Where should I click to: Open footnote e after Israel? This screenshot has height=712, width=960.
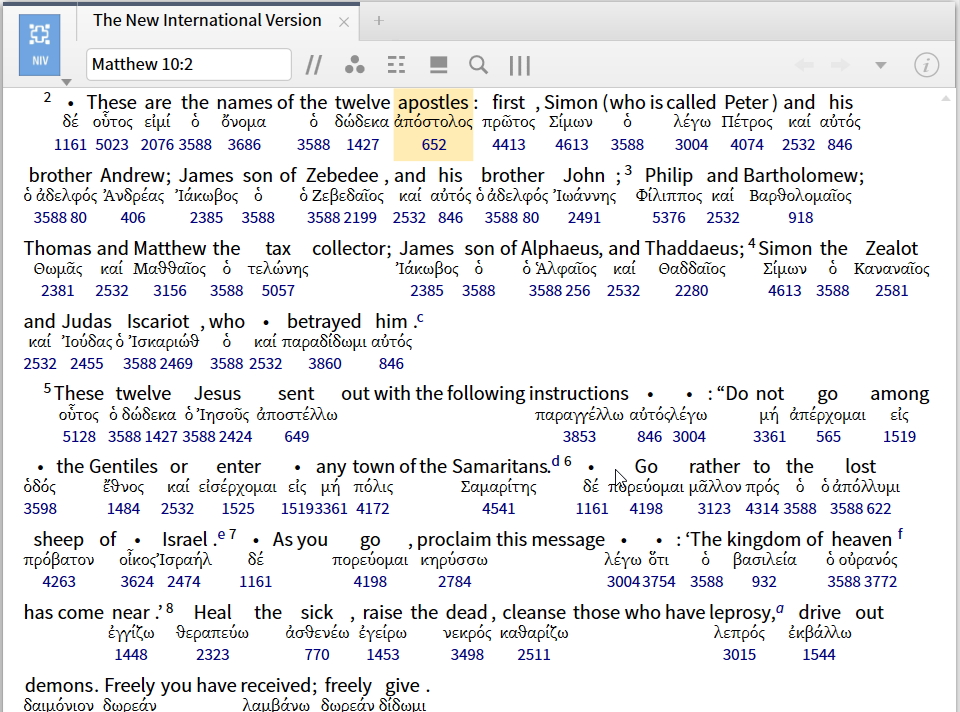222,534
